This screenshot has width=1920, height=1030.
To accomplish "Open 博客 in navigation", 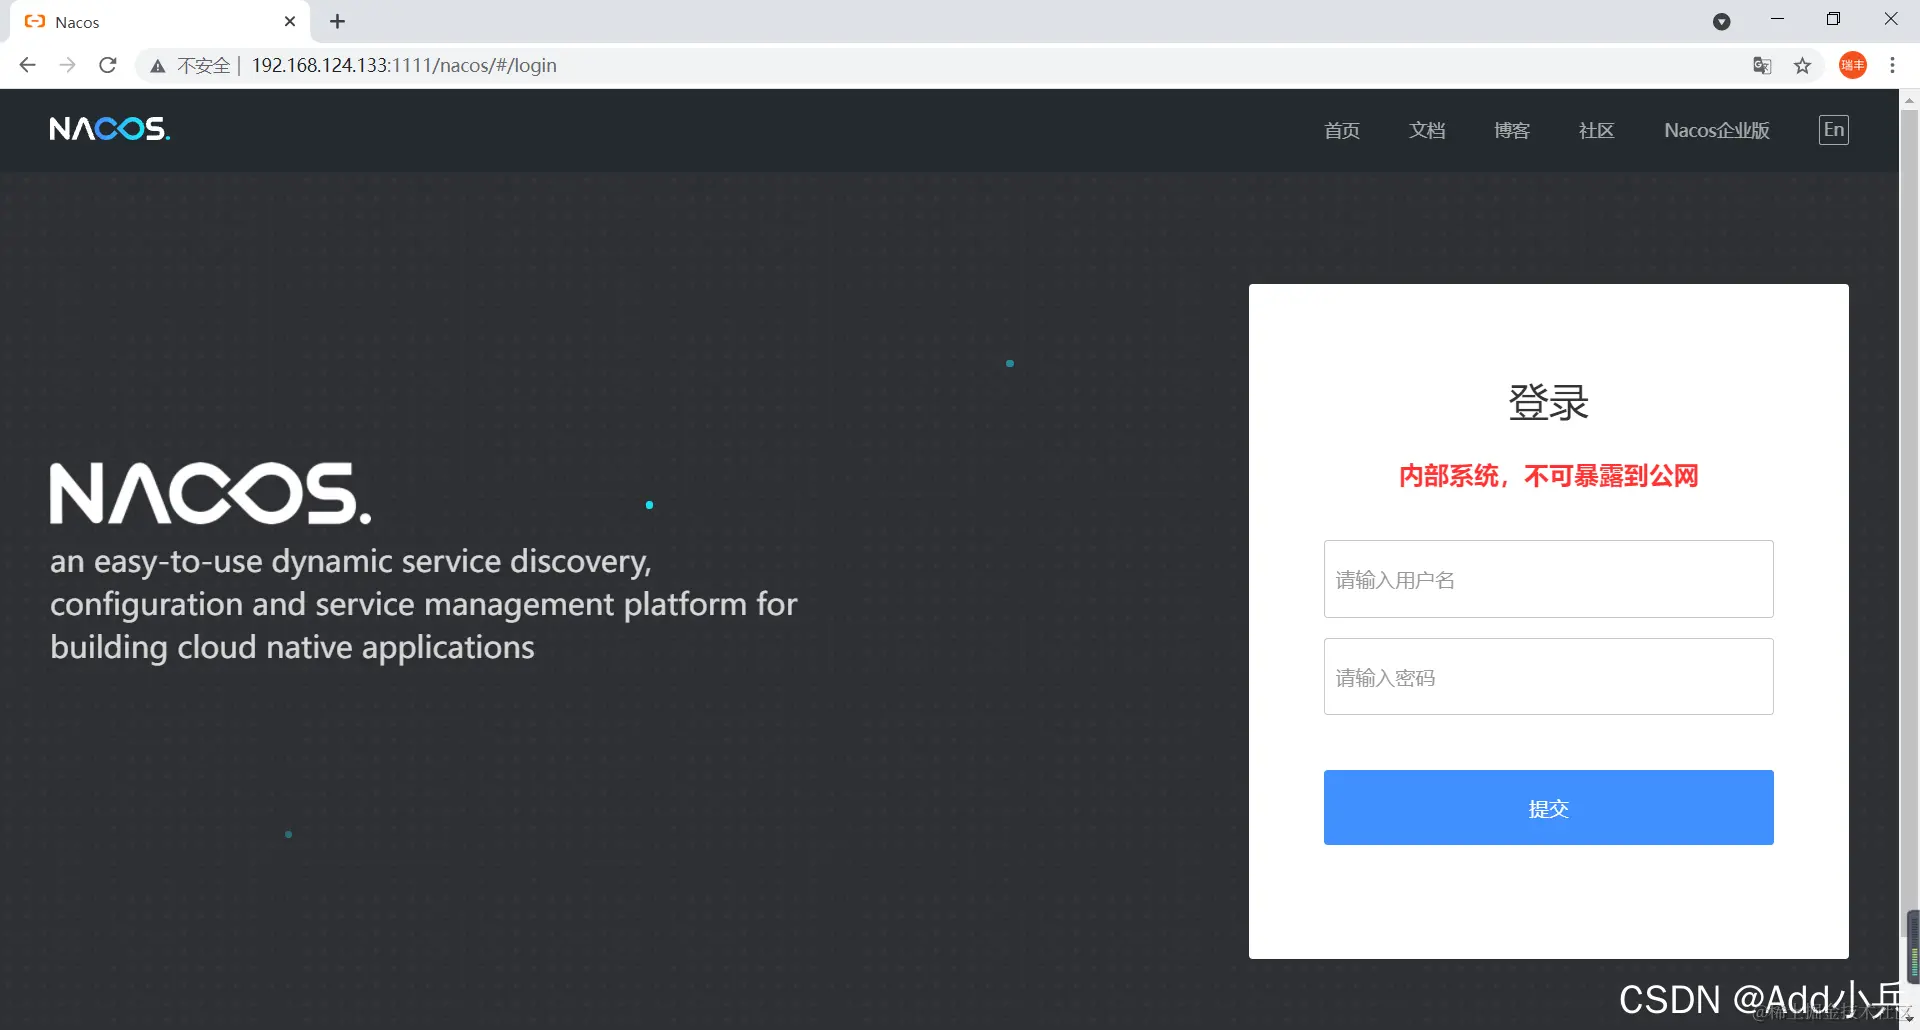I will tap(1512, 130).
